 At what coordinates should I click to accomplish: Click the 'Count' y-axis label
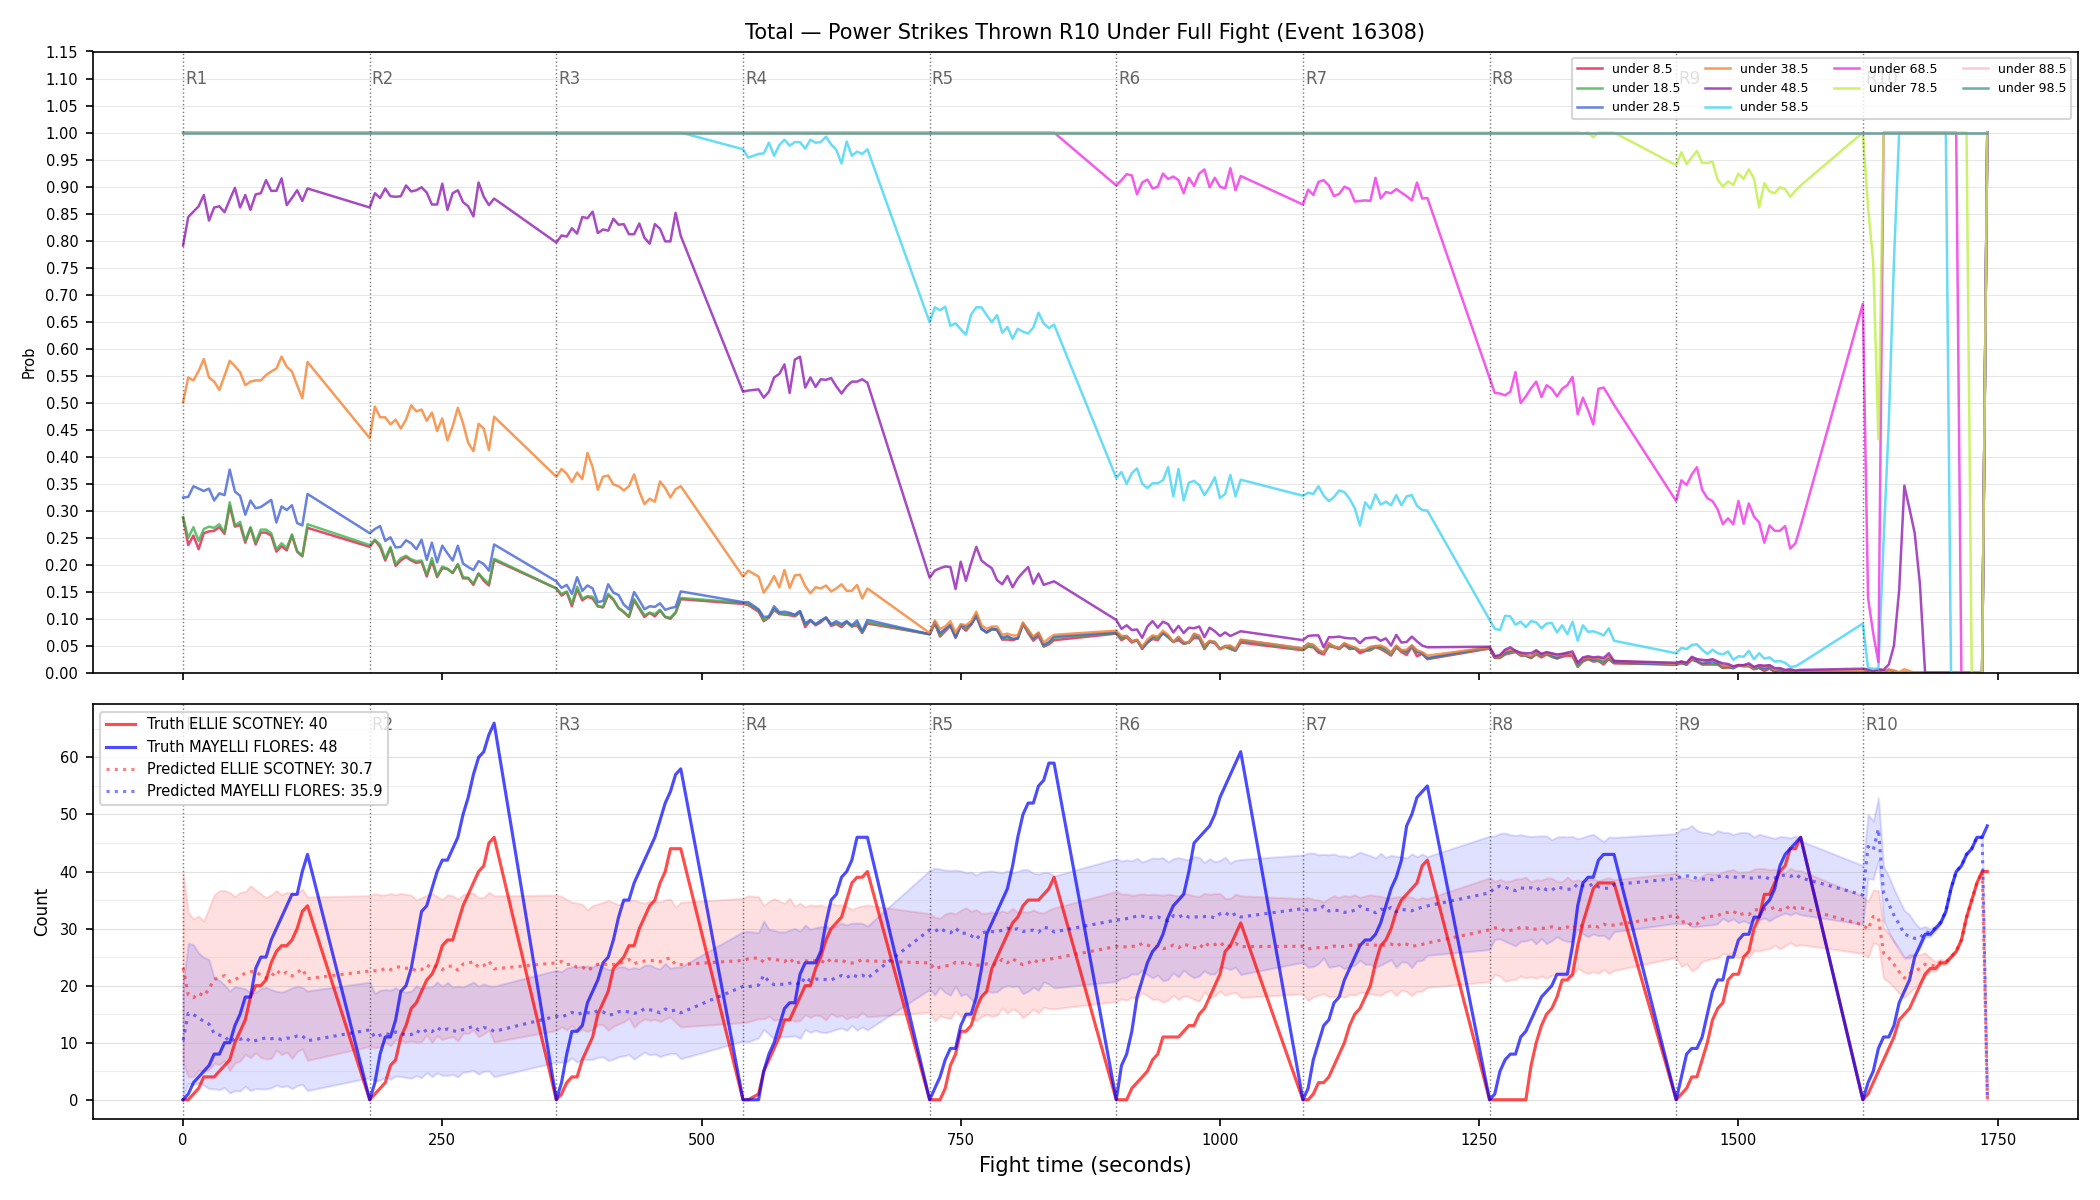41,912
